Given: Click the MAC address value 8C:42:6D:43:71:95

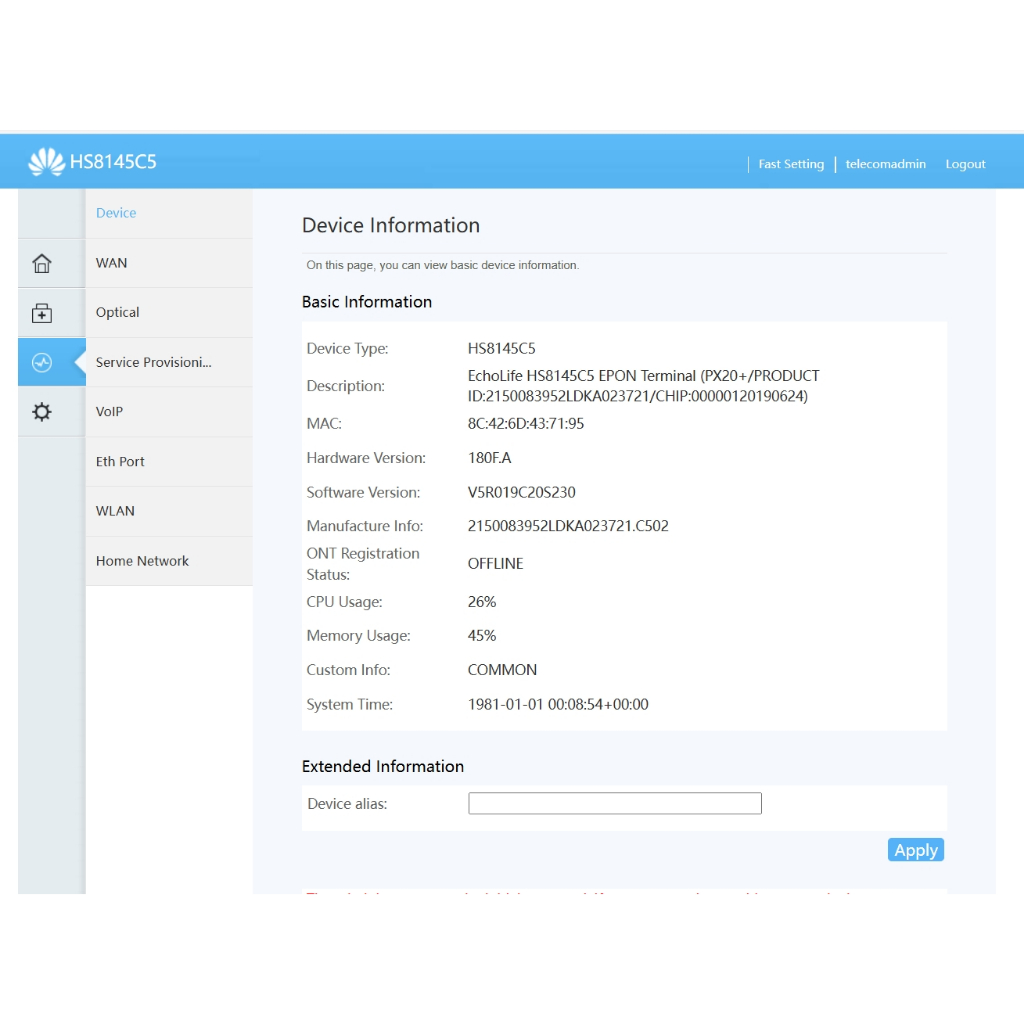Looking at the screenshot, I should pyautogui.click(x=526, y=424).
